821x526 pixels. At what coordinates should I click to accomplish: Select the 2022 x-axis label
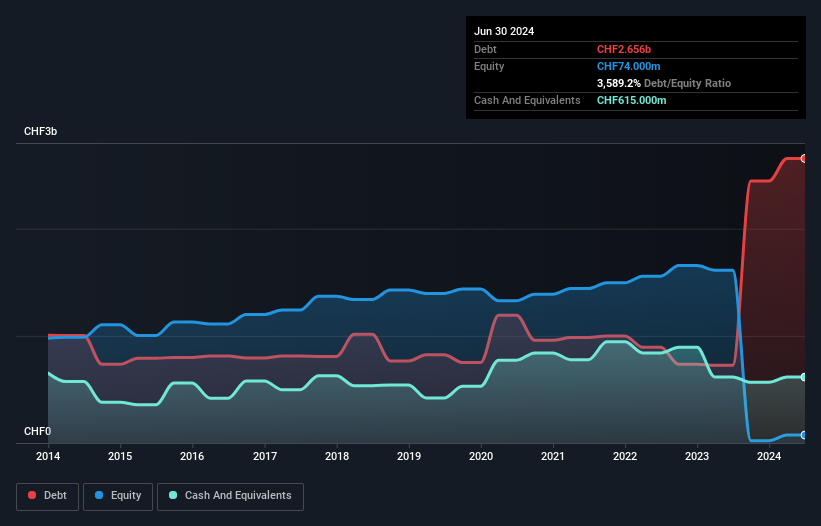(625, 457)
